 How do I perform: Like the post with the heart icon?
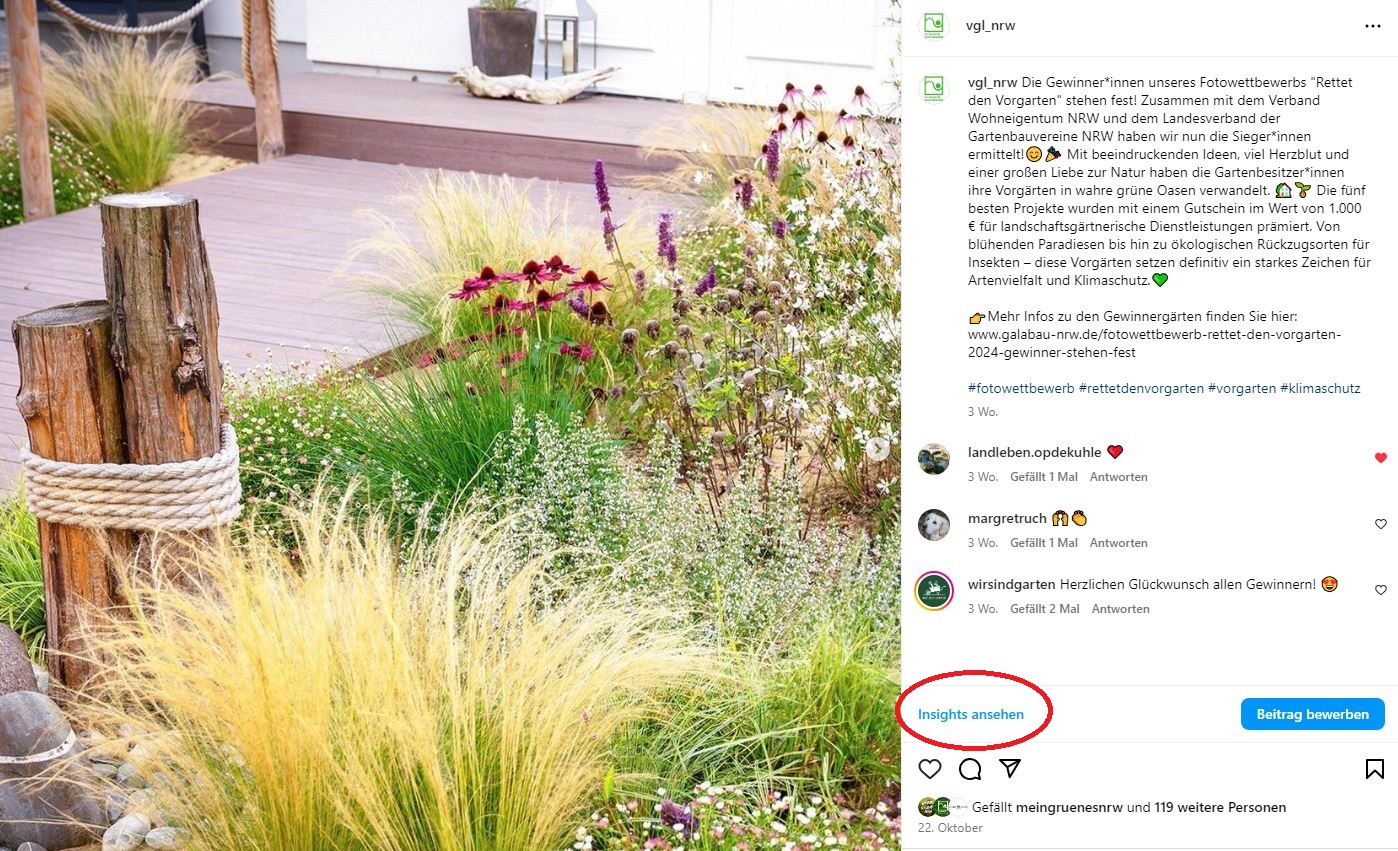930,769
